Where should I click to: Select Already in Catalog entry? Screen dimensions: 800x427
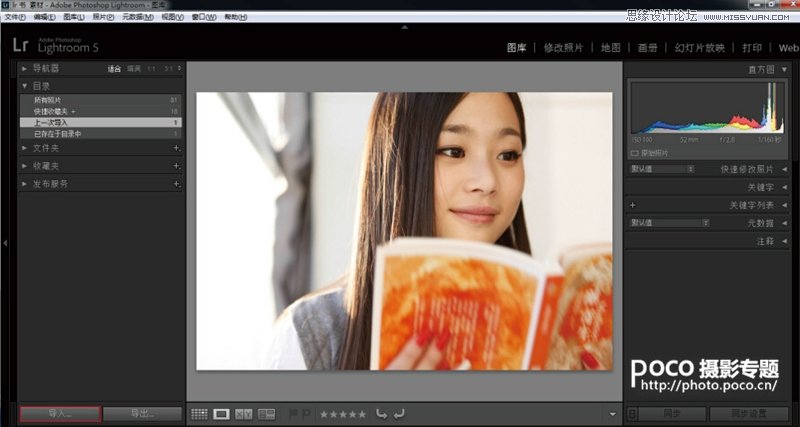[x=101, y=134]
